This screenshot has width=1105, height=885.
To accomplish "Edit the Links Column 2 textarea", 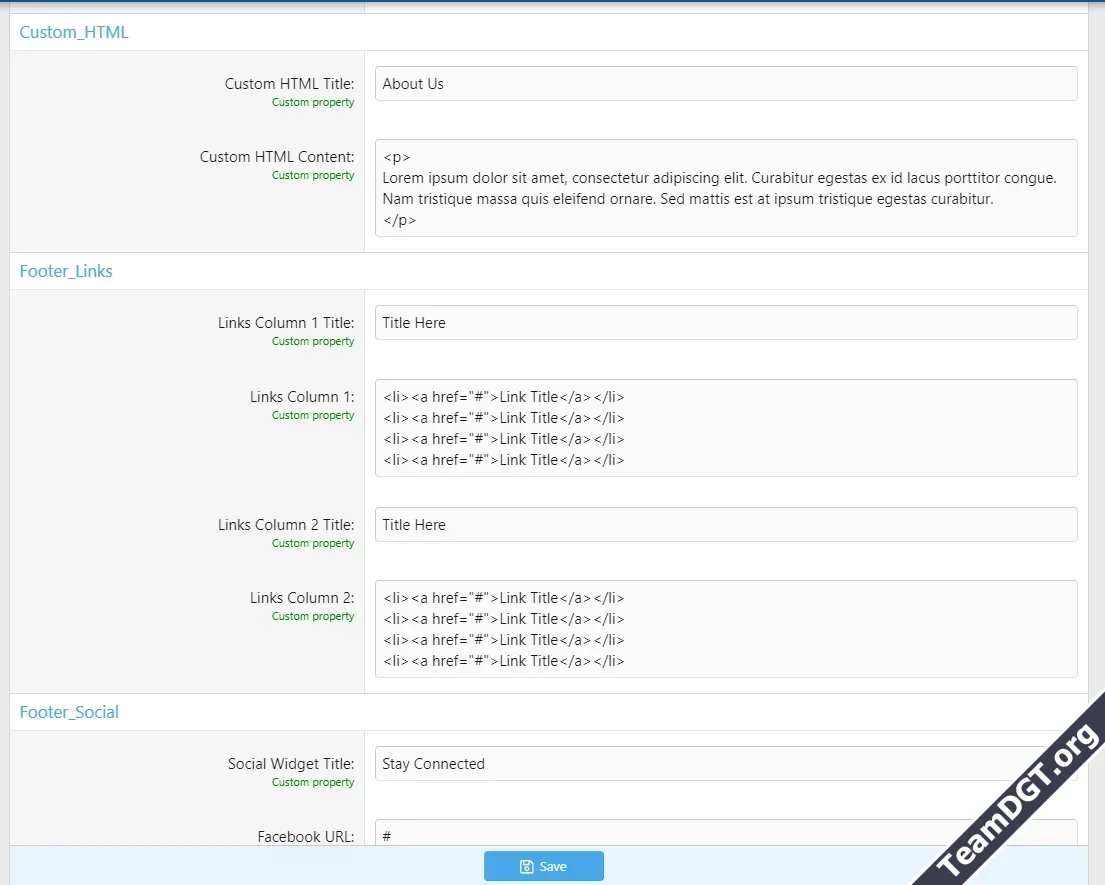I will coord(726,629).
